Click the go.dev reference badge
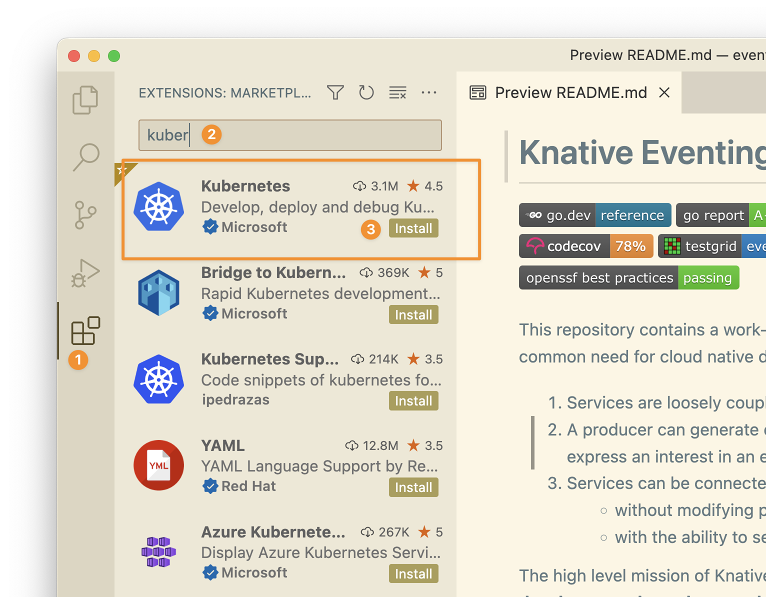The width and height of the screenshot is (766, 598). pyautogui.click(x=594, y=215)
